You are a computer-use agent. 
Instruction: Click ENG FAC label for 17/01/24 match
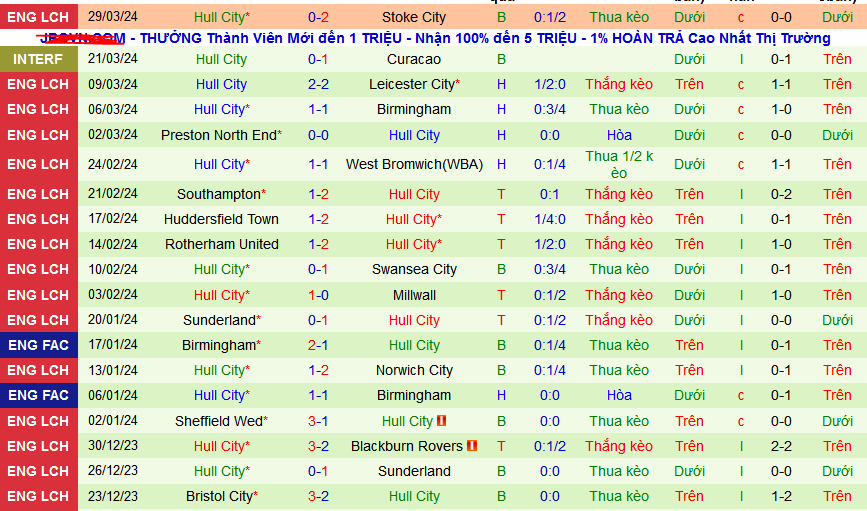coord(38,345)
